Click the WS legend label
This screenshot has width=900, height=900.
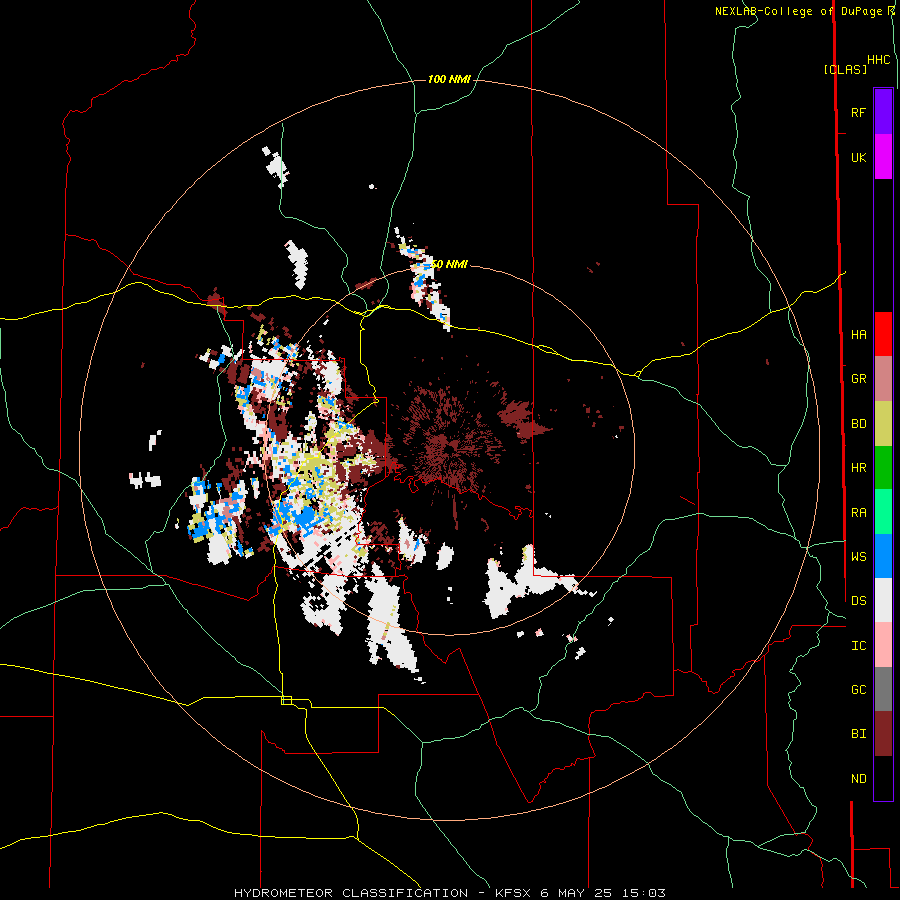coord(858,557)
